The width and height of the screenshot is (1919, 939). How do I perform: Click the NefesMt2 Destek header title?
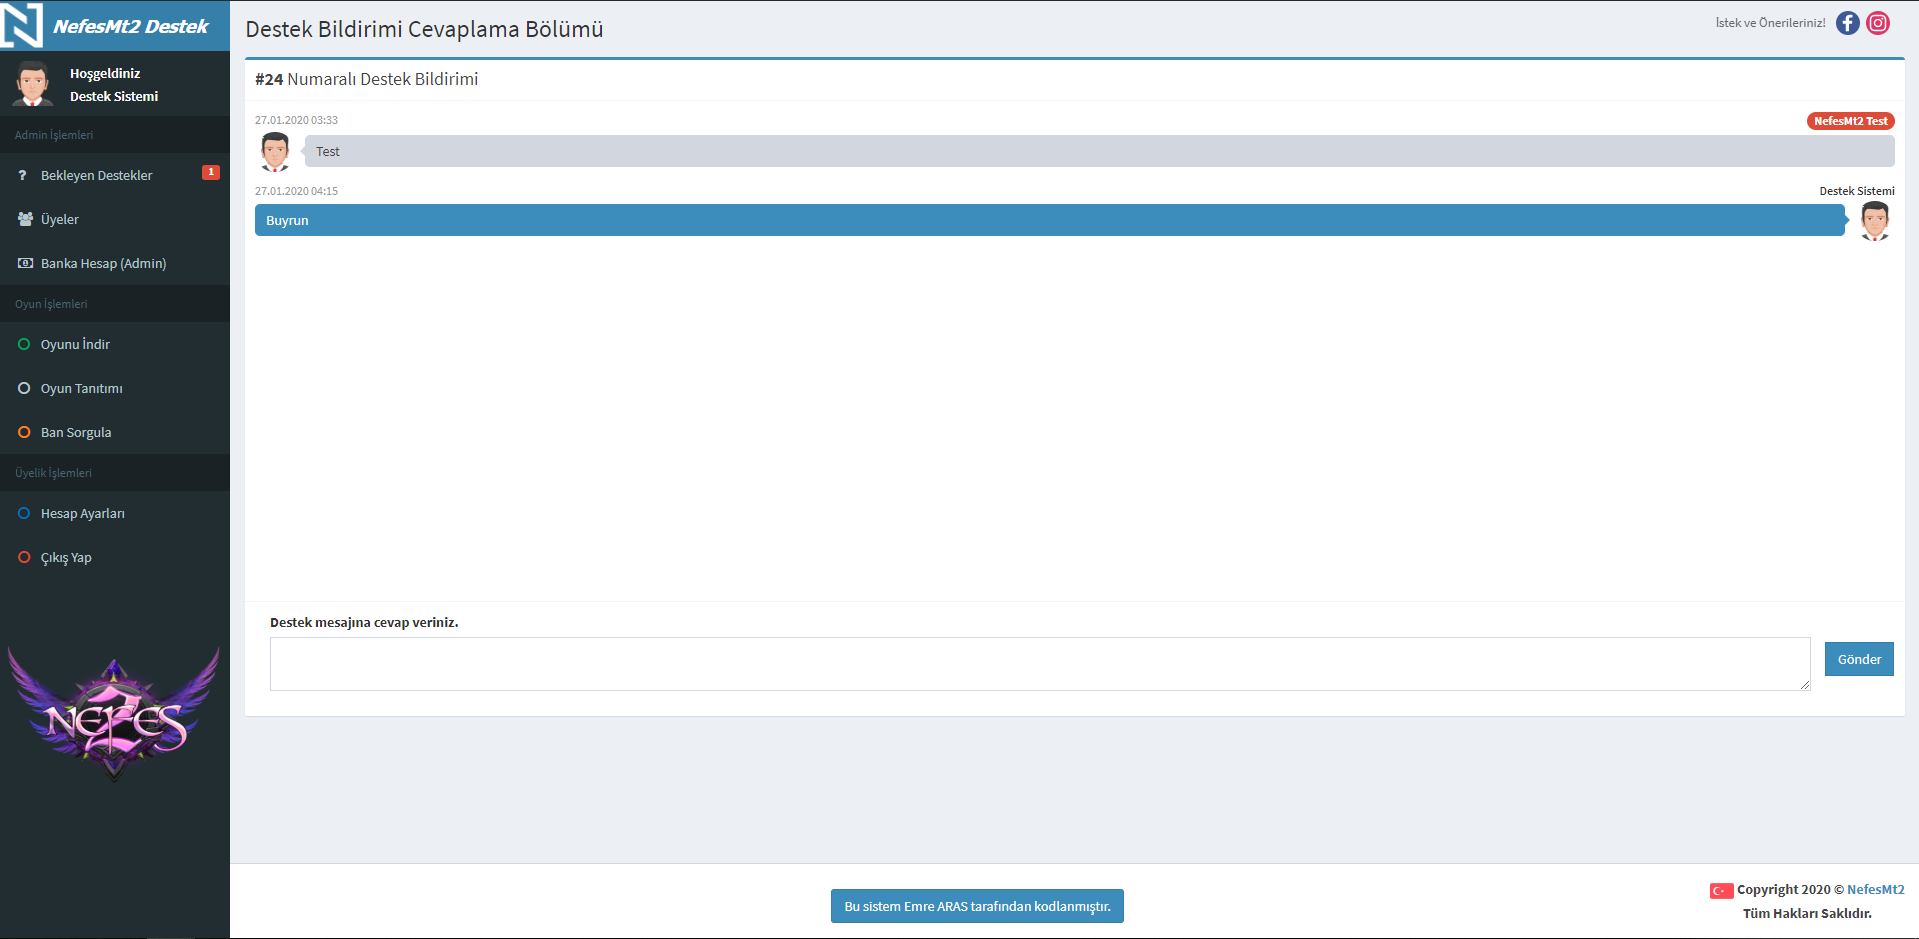[x=130, y=26]
